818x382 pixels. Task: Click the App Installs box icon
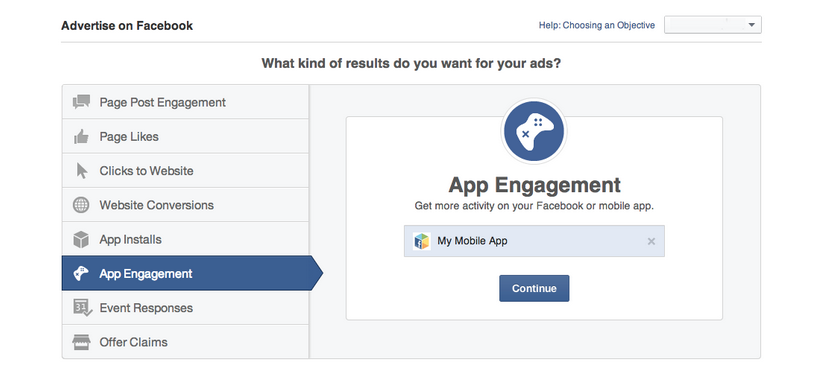81,240
